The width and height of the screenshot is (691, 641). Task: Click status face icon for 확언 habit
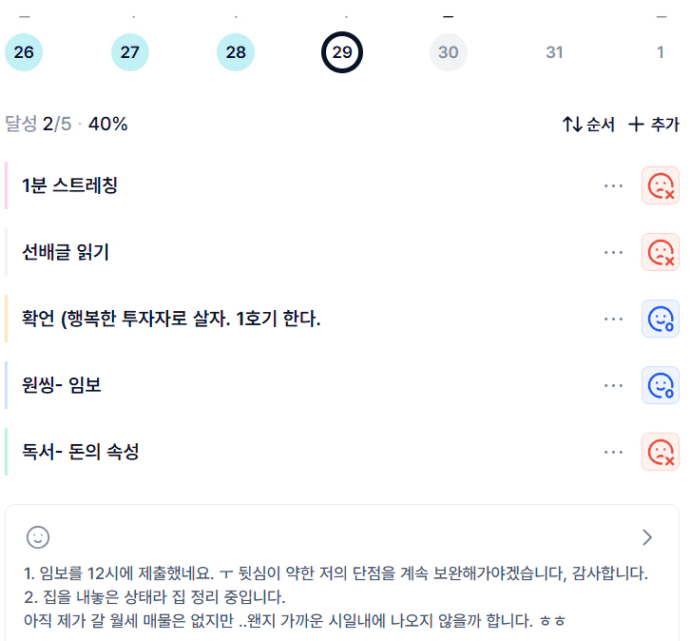660,319
